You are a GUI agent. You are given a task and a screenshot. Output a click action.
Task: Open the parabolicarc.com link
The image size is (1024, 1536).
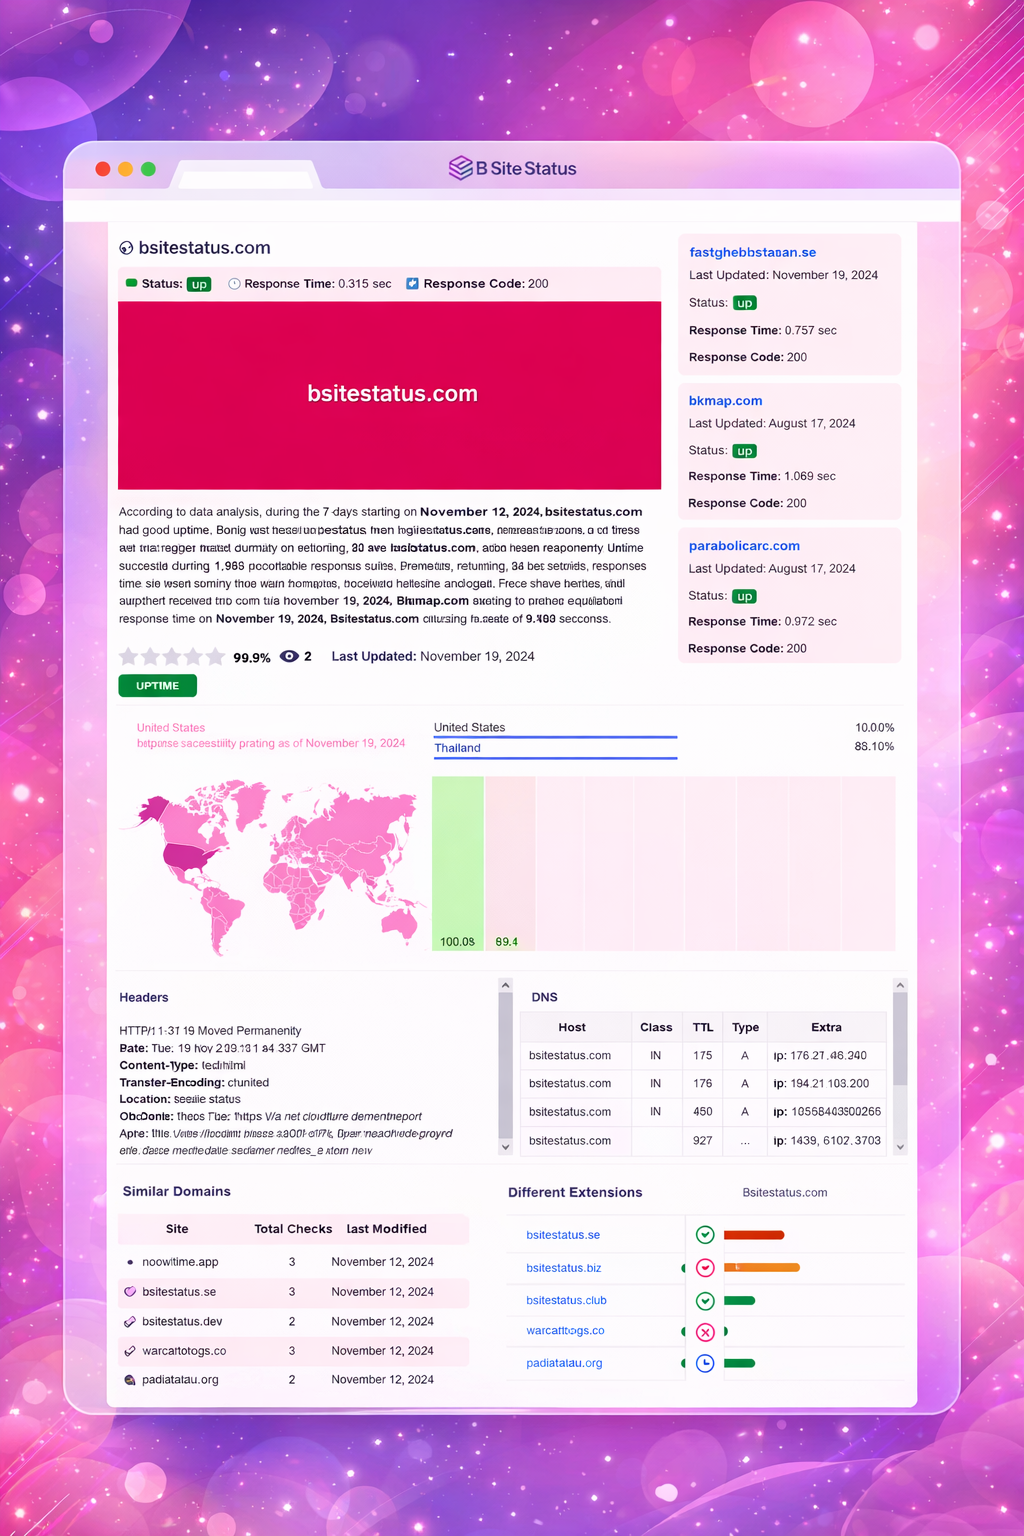pyautogui.click(x=744, y=546)
